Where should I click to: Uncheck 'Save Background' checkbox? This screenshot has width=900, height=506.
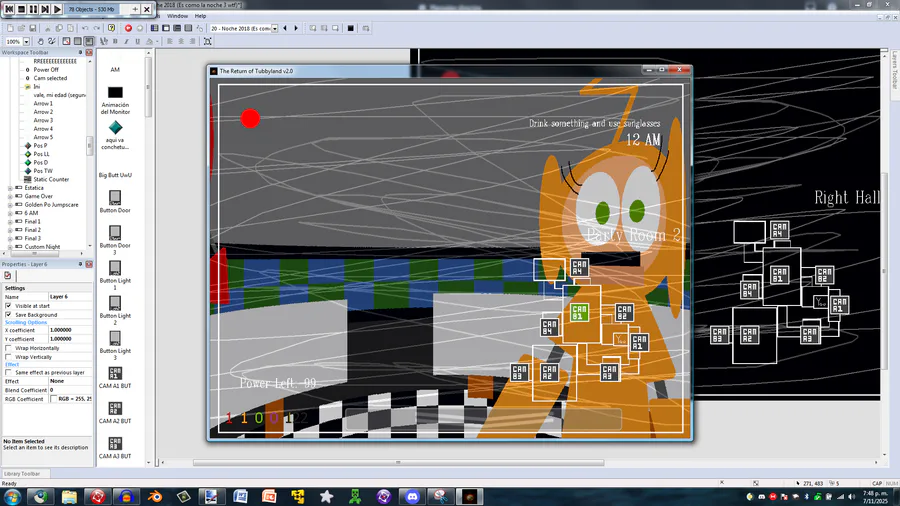point(9,315)
